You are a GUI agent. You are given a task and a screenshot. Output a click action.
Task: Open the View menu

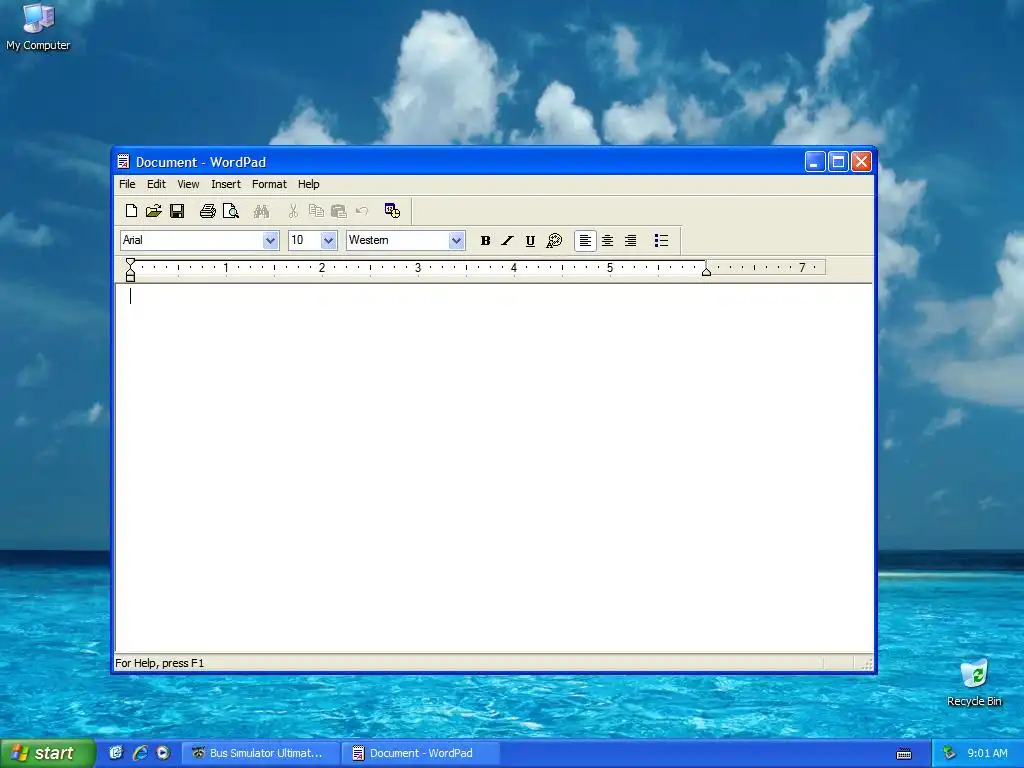(188, 184)
